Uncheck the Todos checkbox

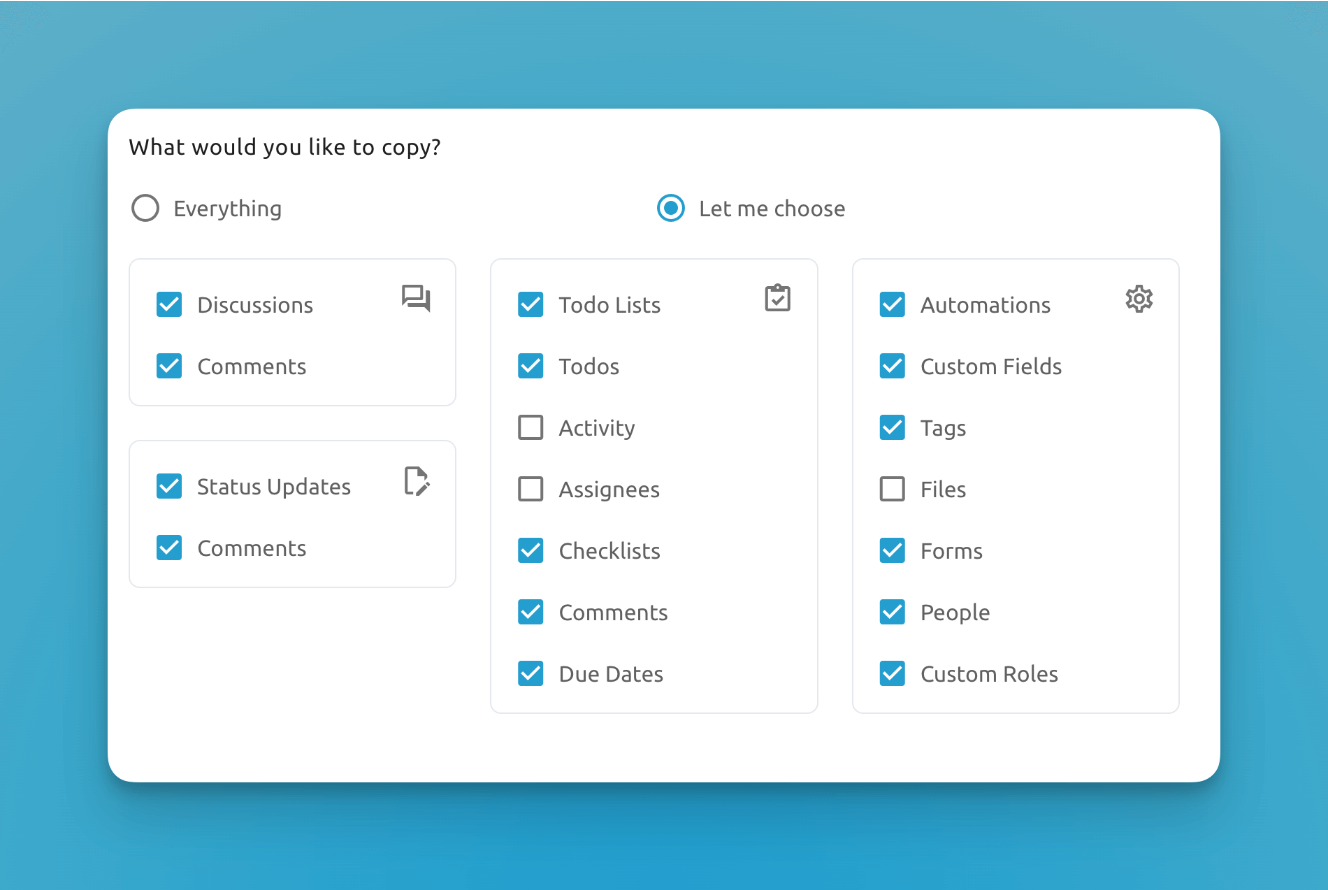click(531, 367)
